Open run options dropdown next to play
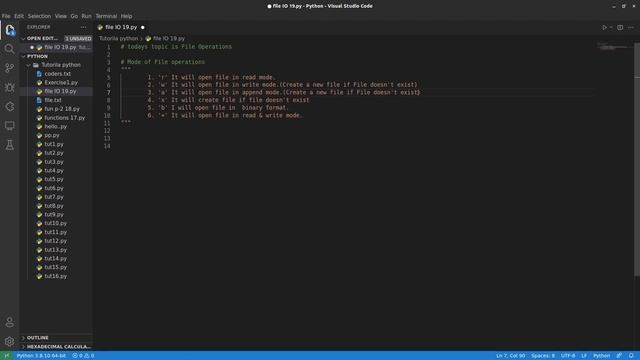 (611, 27)
